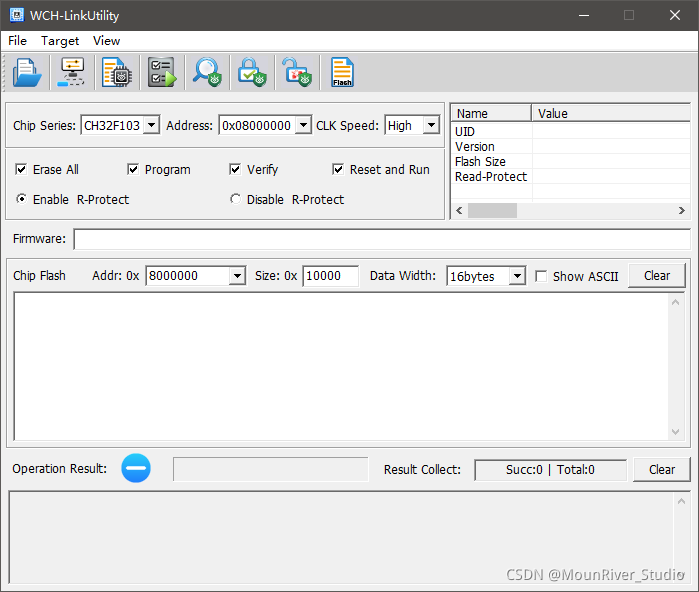The height and width of the screenshot is (592, 699).
Task: Click the Succ:0 | Total:0 result field
Action: (x=551, y=470)
